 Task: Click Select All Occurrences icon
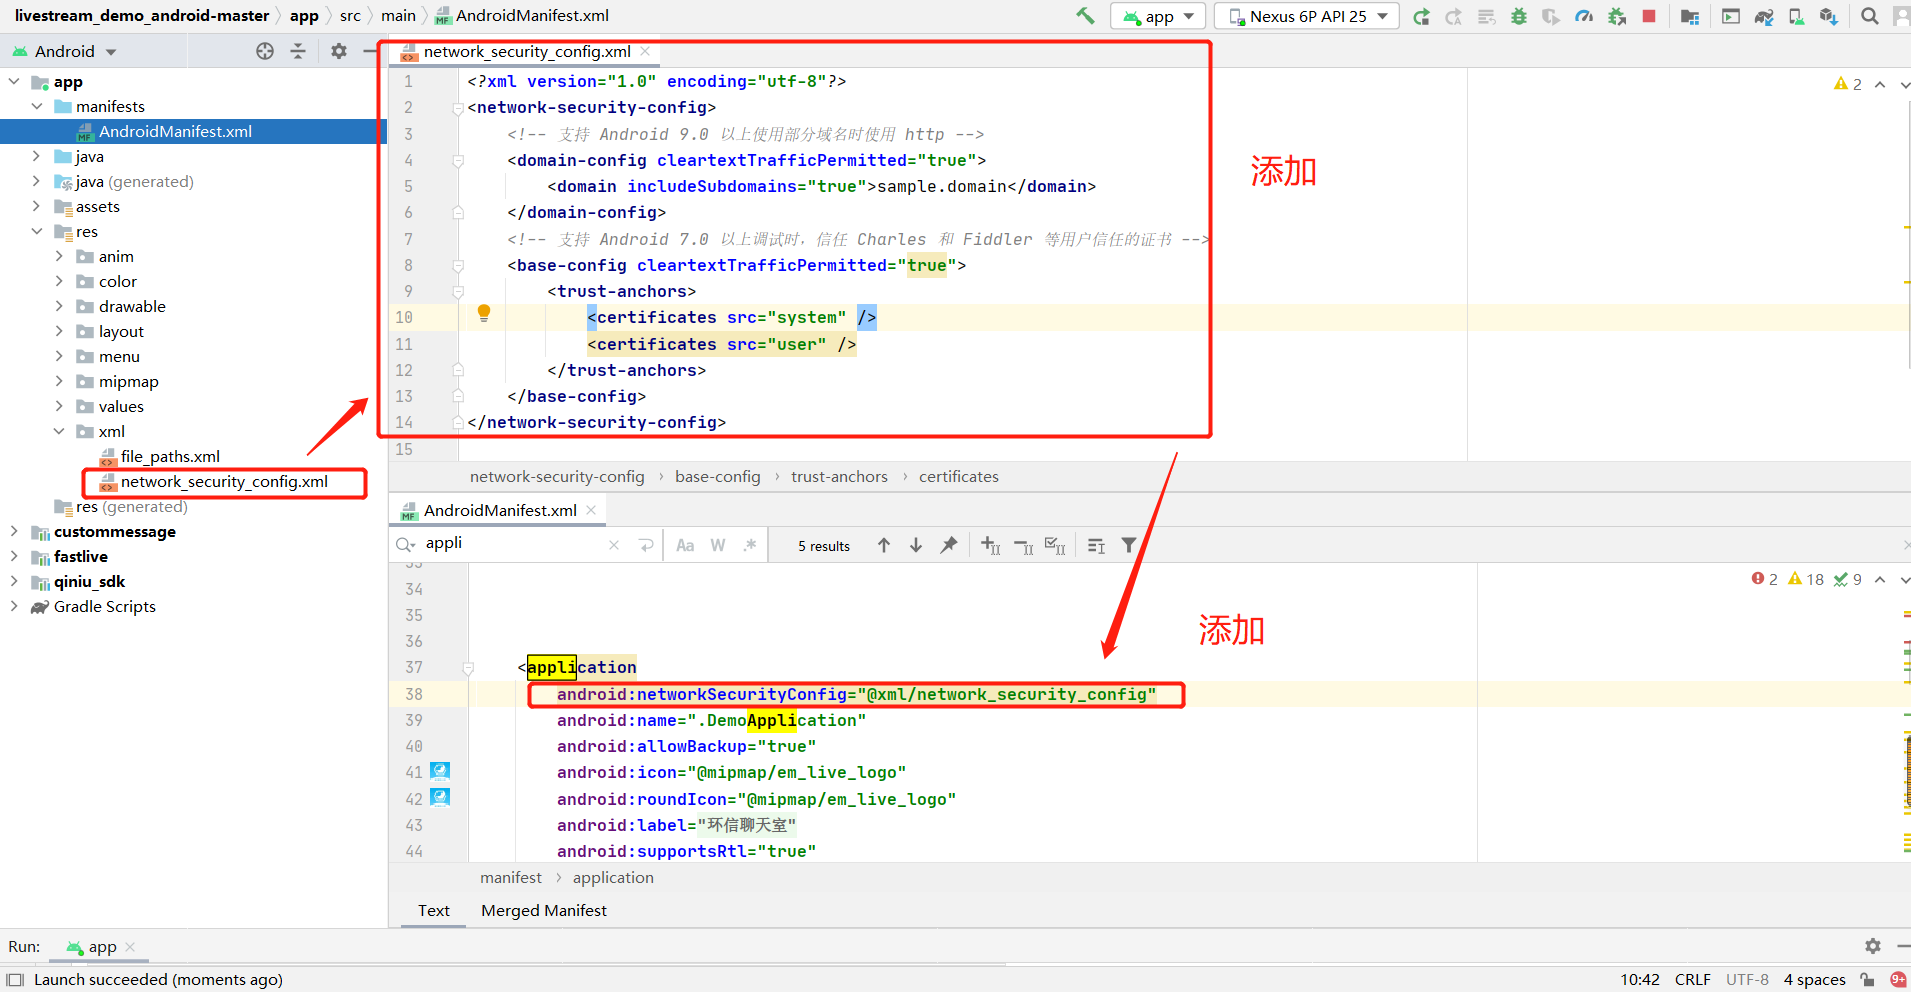(1056, 545)
